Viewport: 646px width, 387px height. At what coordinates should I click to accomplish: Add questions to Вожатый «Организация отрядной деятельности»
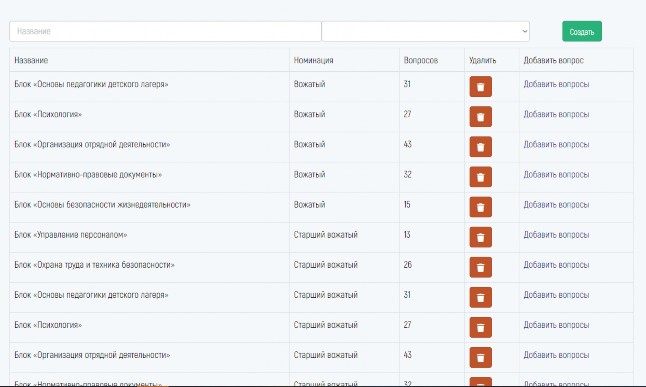pyautogui.click(x=556, y=144)
